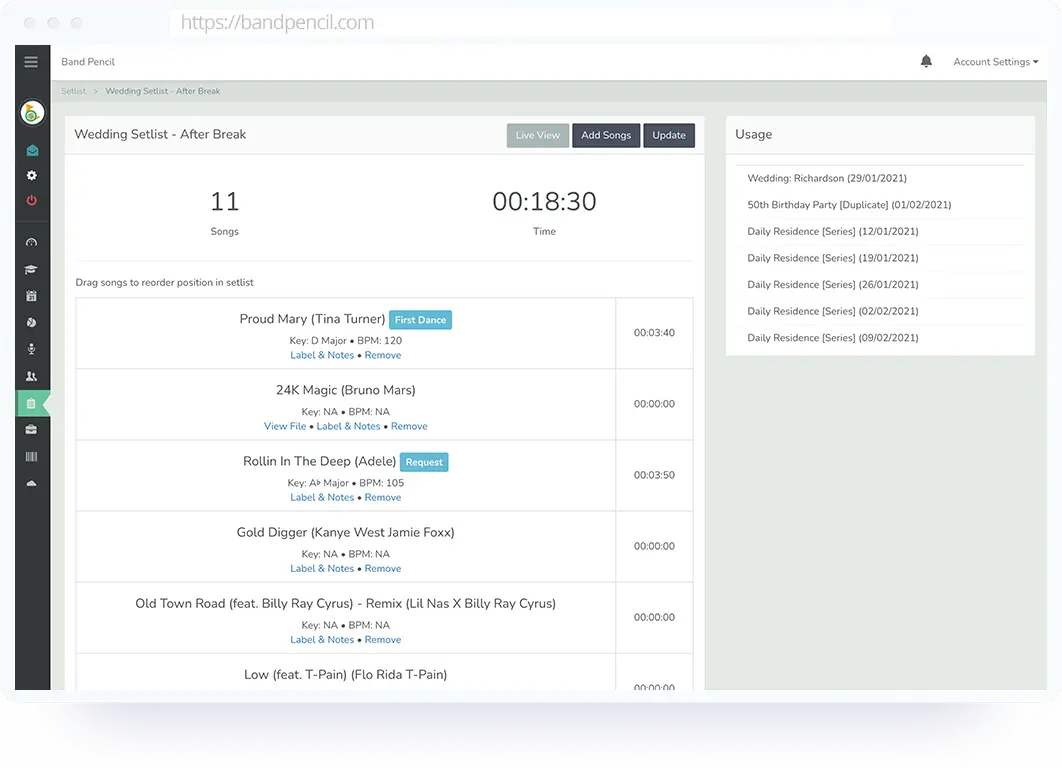Open the dashboard gauge icon
The height and width of the screenshot is (768, 1062).
click(31, 242)
